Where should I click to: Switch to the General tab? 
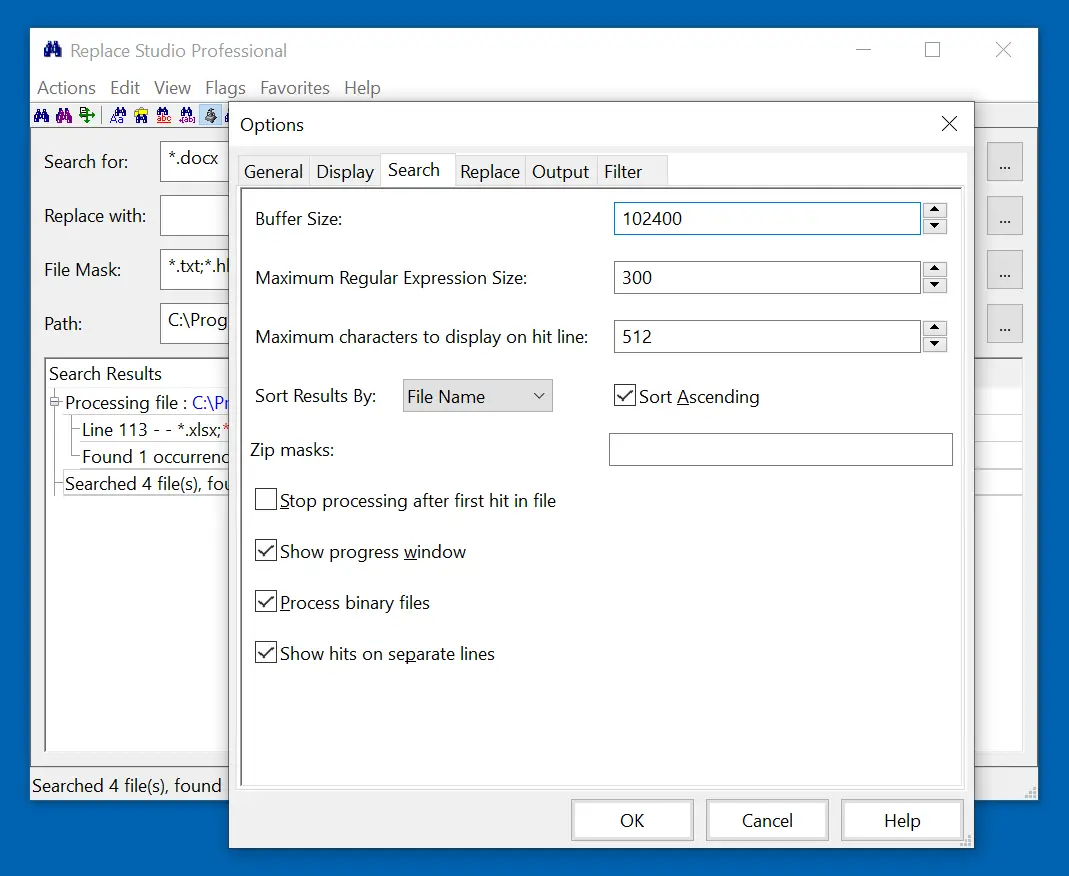click(273, 172)
